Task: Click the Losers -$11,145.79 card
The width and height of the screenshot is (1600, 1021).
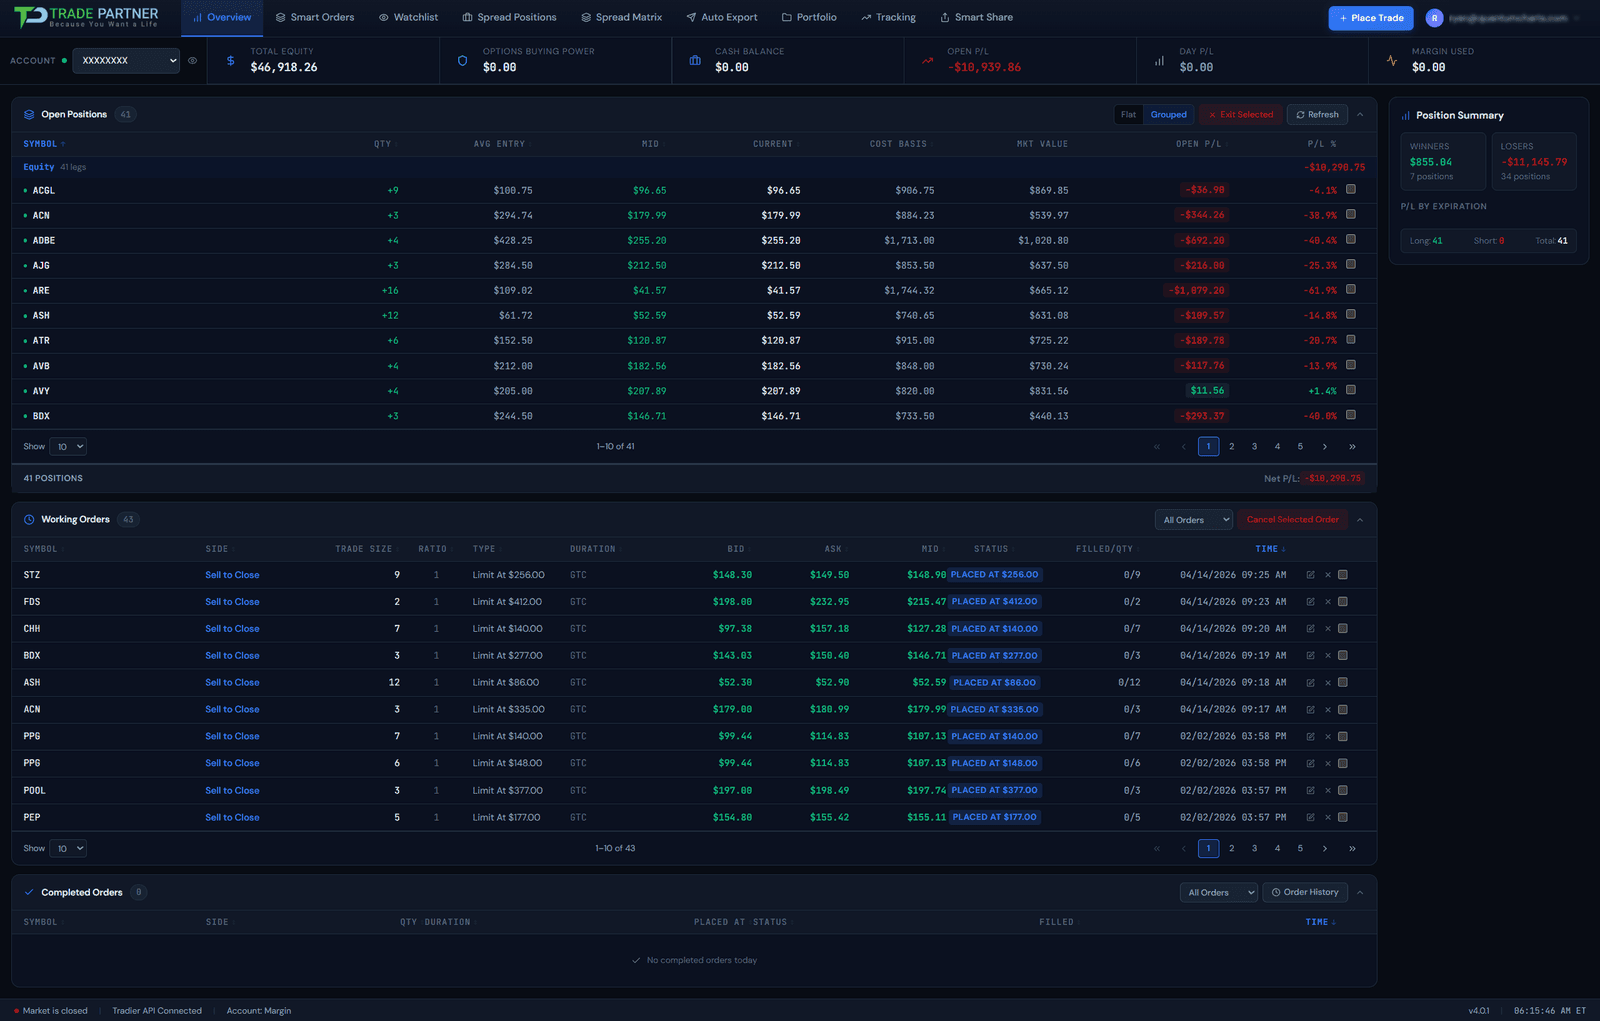Action: click(1534, 161)
